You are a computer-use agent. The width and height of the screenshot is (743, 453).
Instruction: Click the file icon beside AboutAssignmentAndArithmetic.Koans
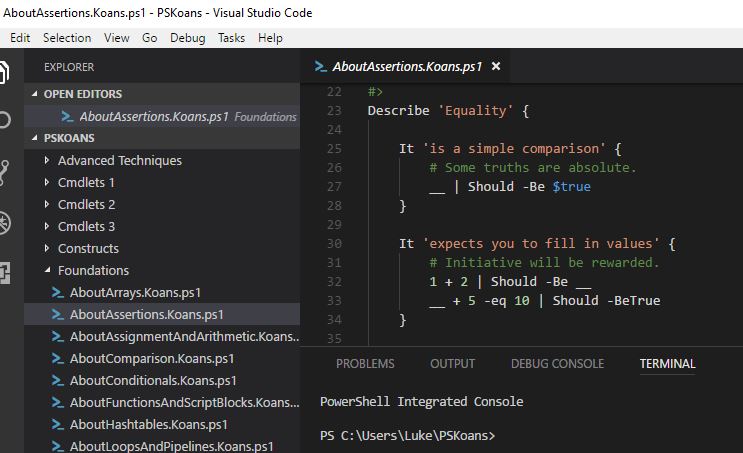[x=58, y=336]
